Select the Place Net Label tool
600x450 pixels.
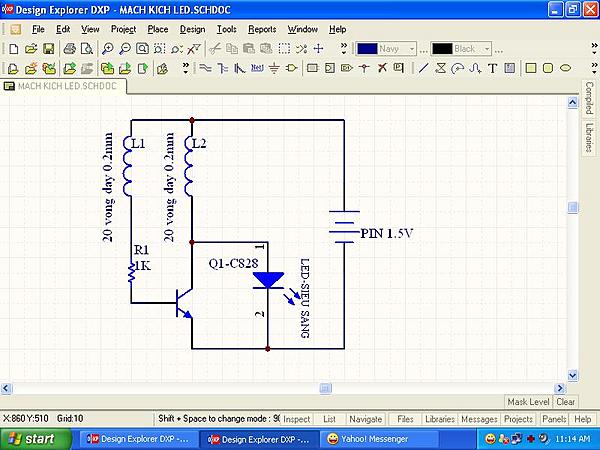click(257, 68)
